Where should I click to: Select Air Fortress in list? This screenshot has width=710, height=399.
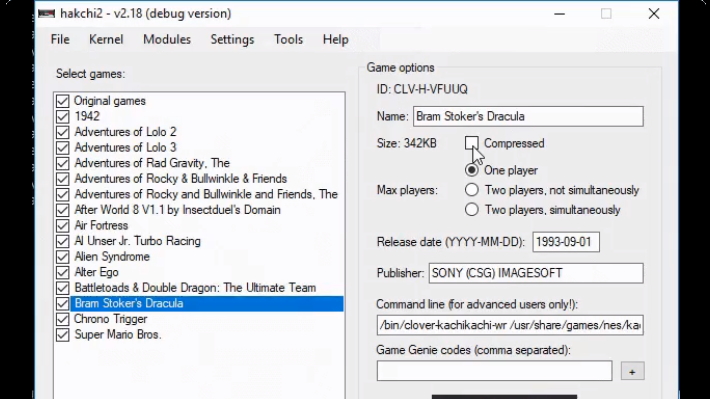[101, 226]
